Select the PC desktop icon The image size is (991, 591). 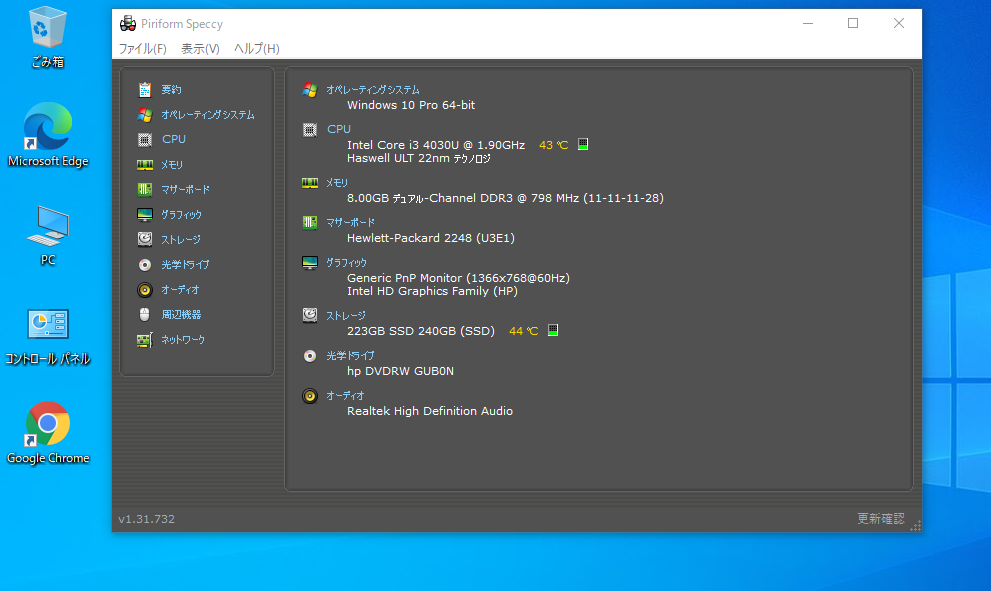click(48, 235)
